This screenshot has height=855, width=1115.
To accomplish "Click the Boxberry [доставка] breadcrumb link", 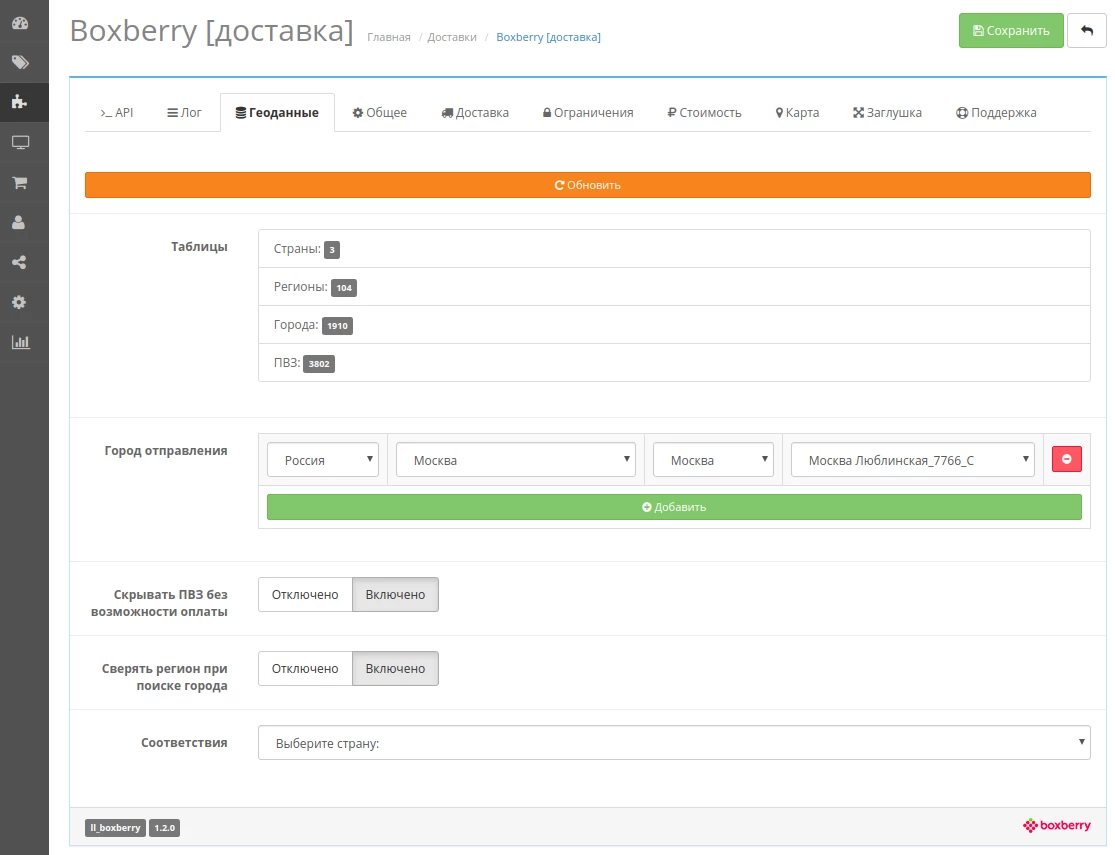I will point(548,37).
